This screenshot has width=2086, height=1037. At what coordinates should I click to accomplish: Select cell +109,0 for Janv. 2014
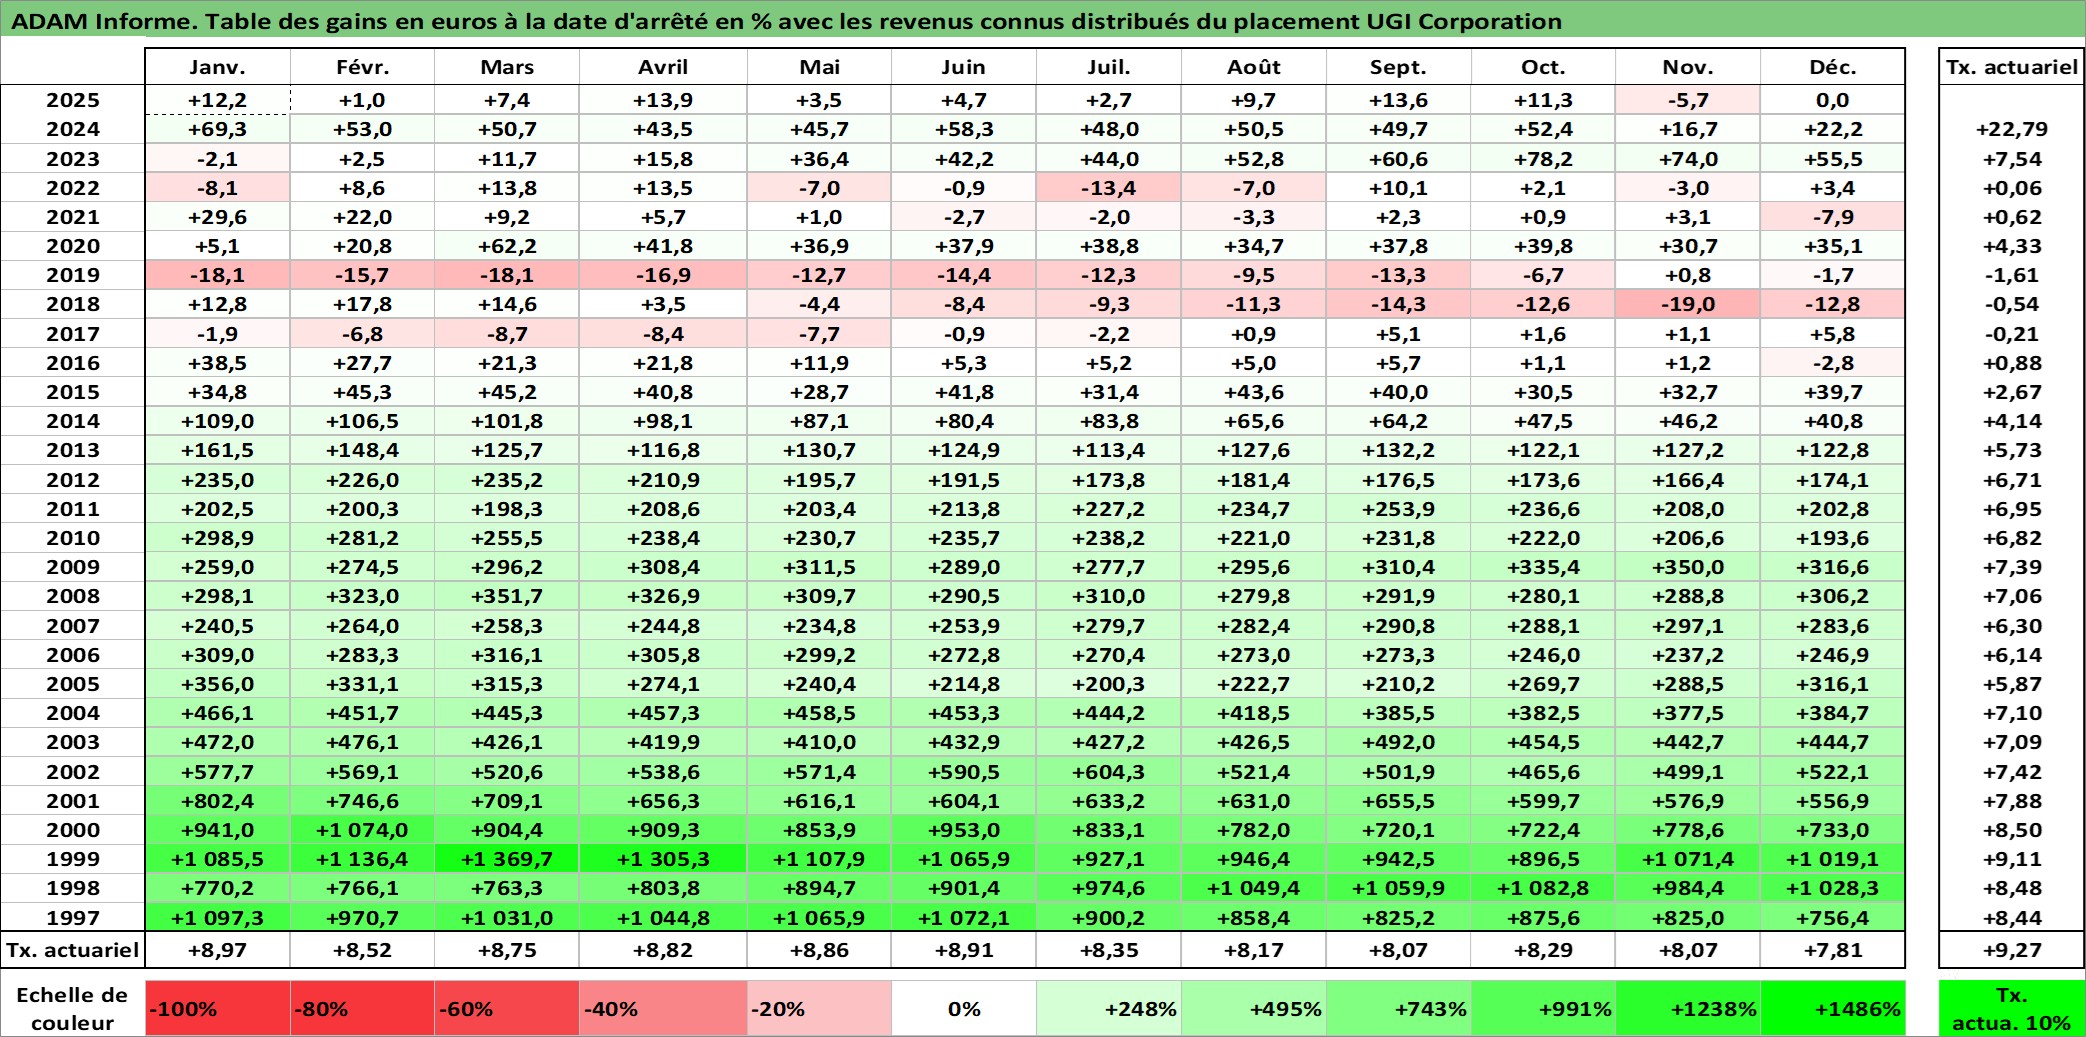coord(218,421)
